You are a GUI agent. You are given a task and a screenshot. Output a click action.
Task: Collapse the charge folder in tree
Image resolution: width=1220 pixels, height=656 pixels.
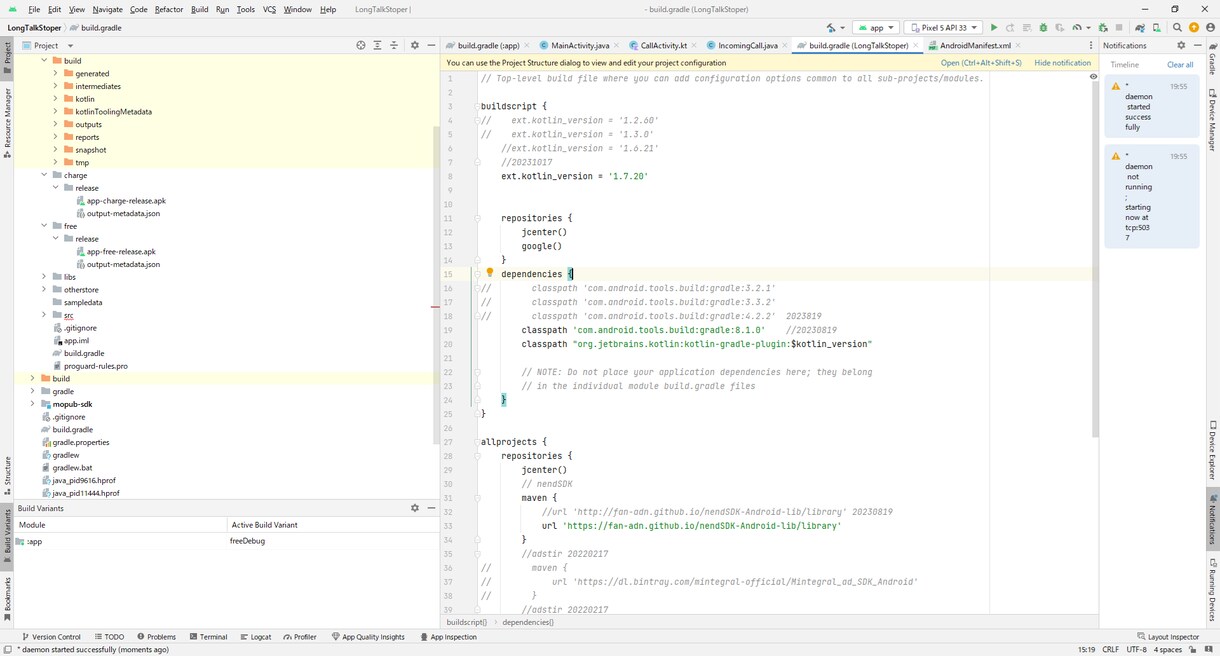[x=44, y=175]
